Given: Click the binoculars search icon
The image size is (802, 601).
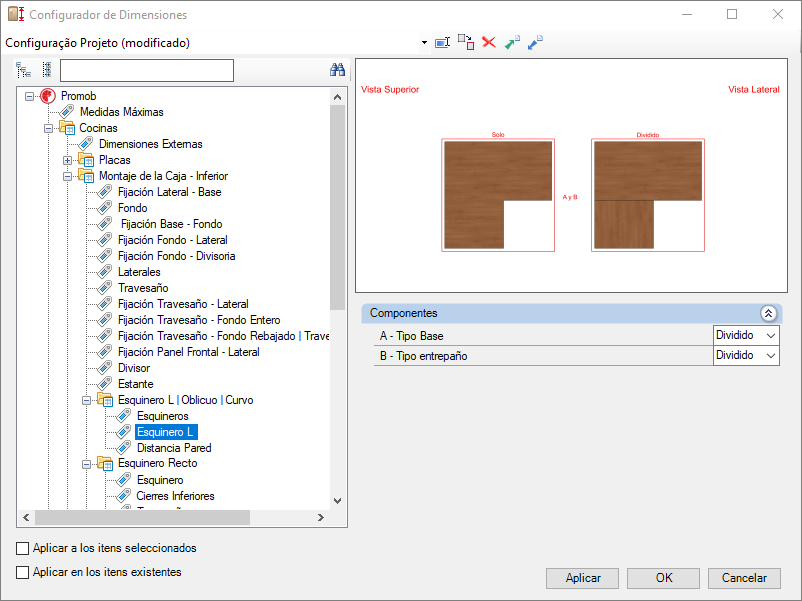Looking at the screenshot, I should click(x=337, y=70).
